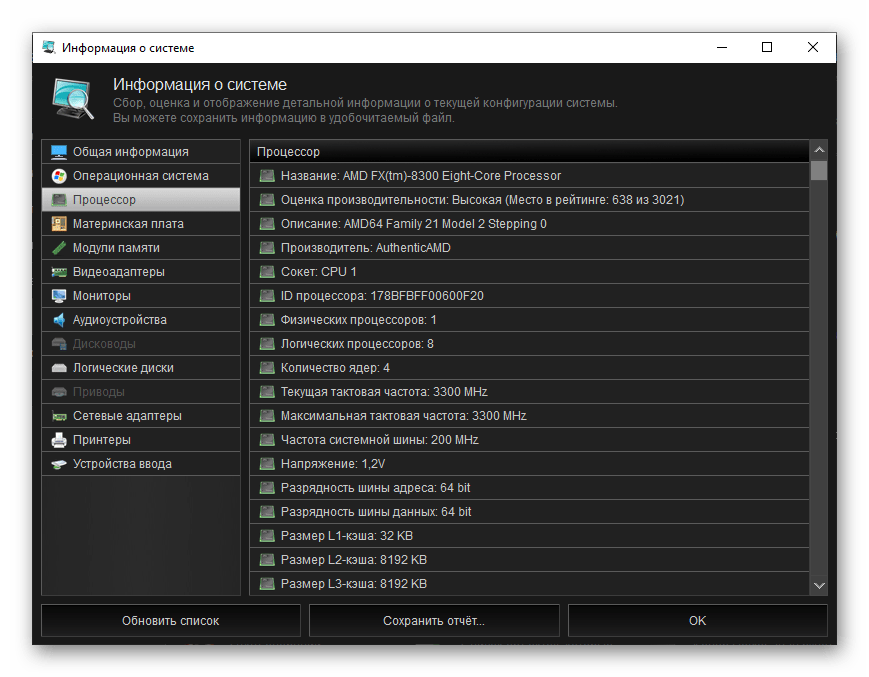
Task: Click the network card icon beside Сетевые адаптеры
Action: click(x=59, y=416)
